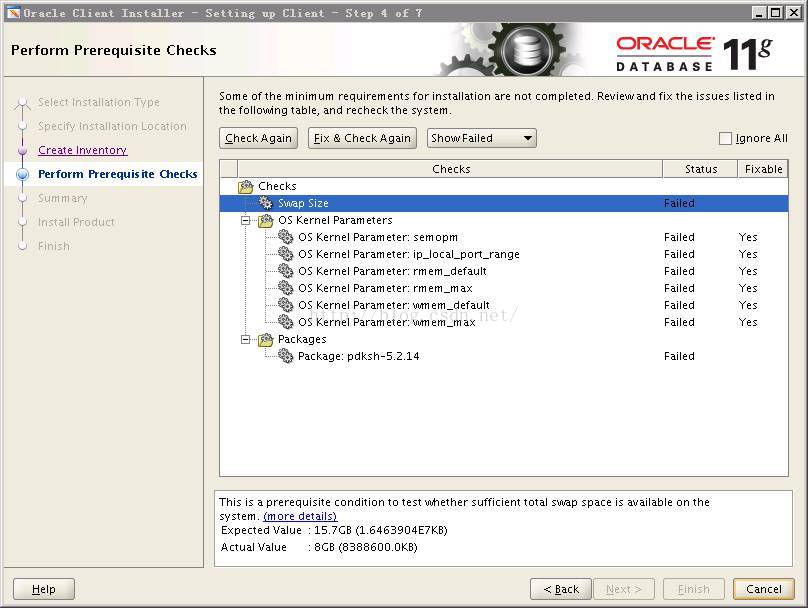This screenshot has height=608, width=808.
Task: Click gear icon beside rmem_default parameter
Action: [285, 271]
